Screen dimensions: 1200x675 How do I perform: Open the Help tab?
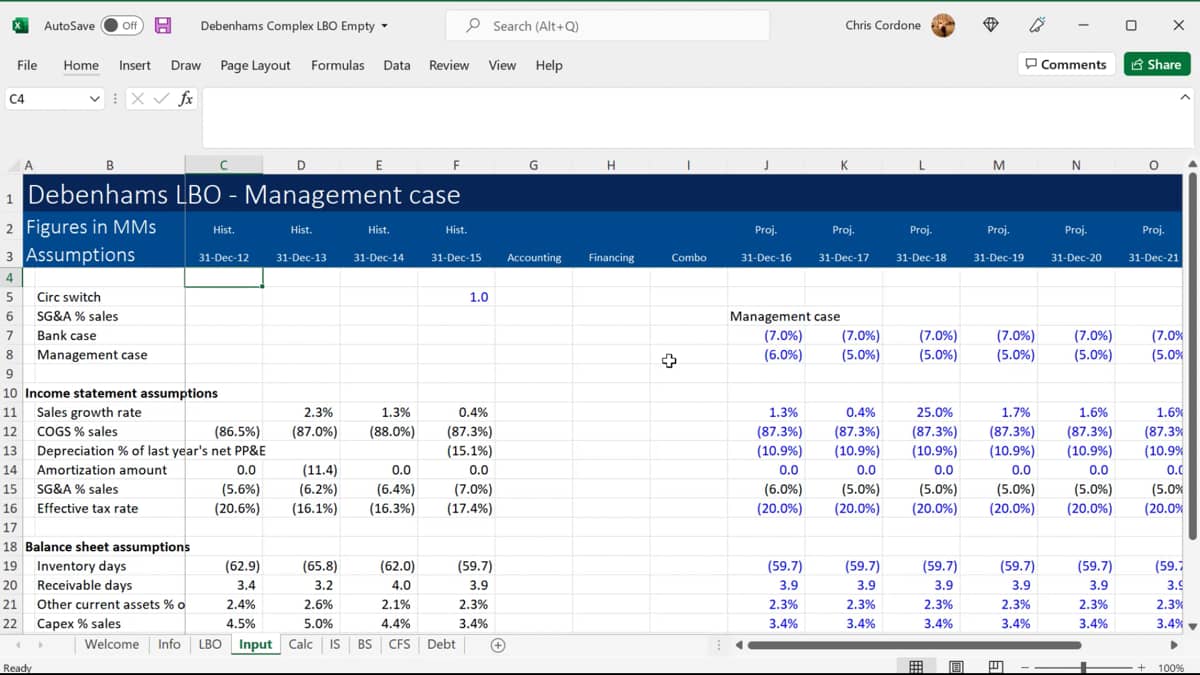pyautogui.click(x=549, y=65)
